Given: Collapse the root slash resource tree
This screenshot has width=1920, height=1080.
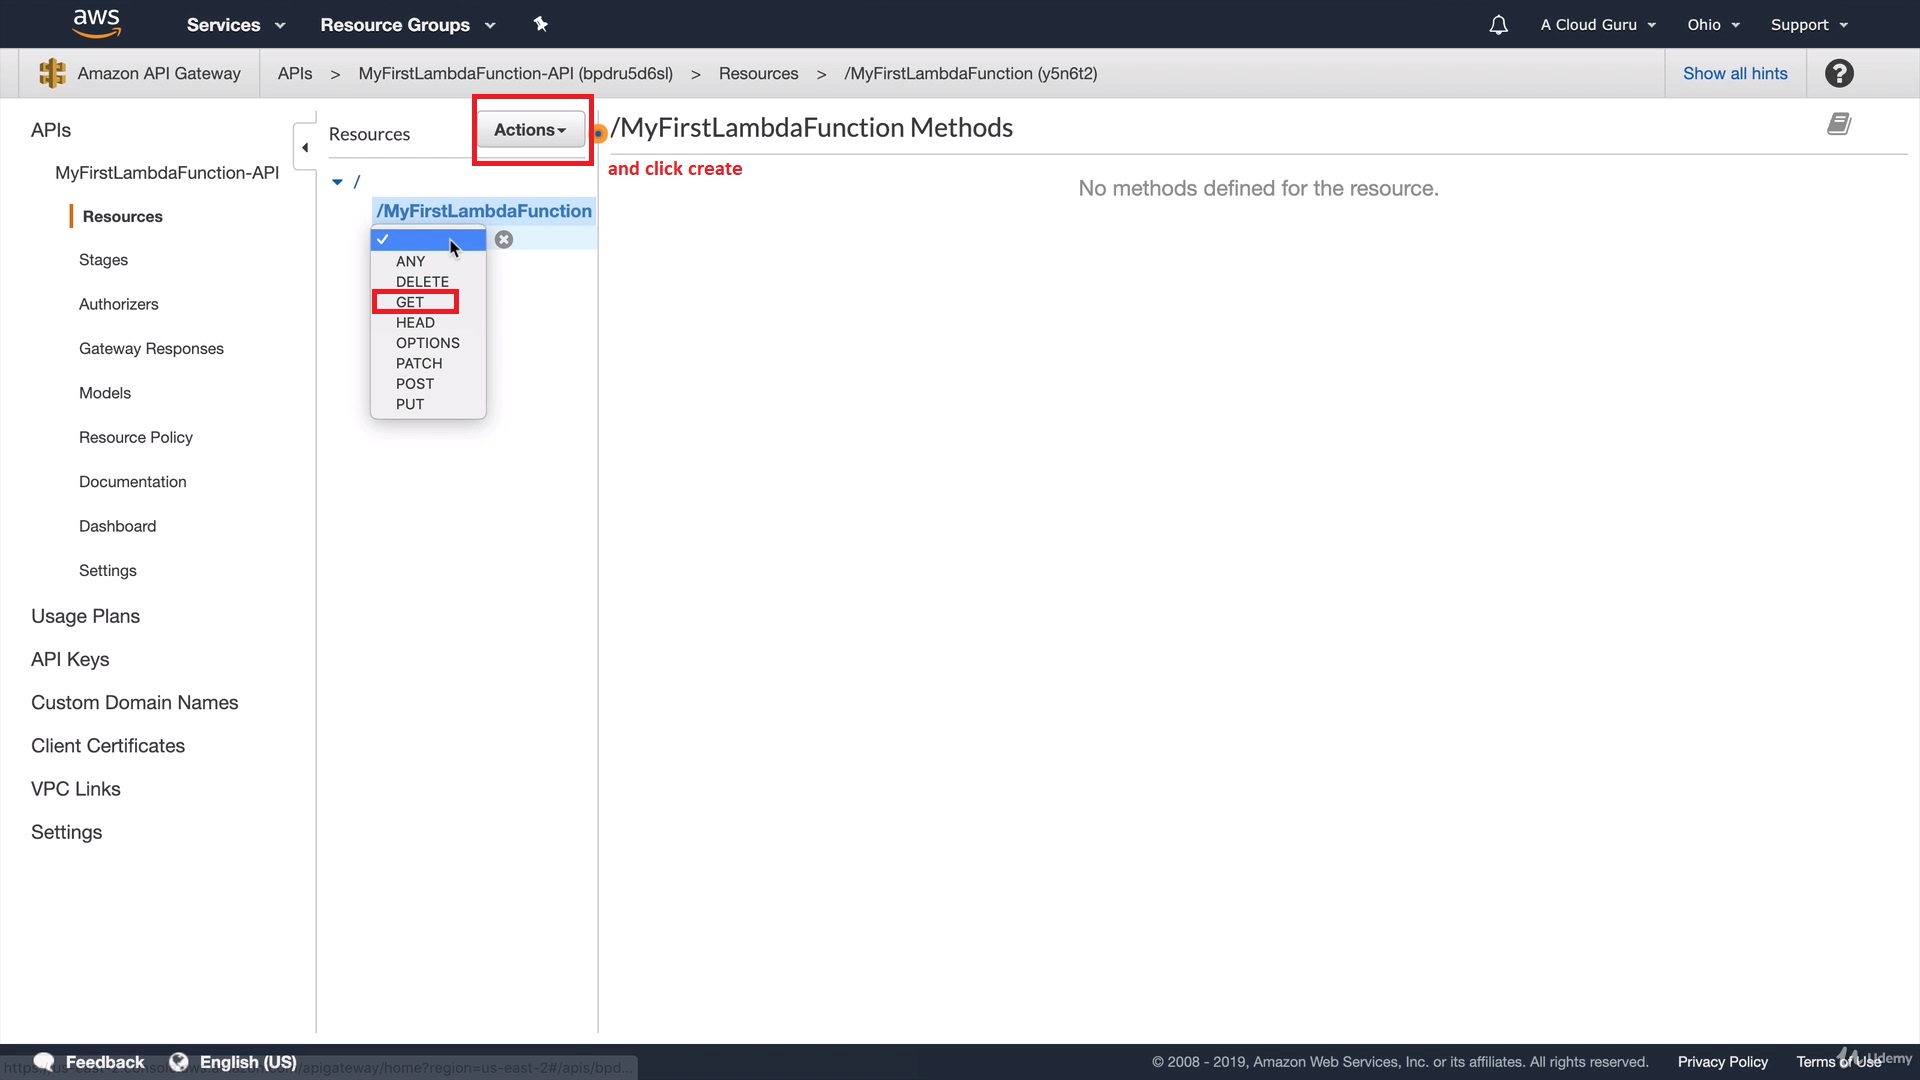Looking at the screenshot, I should (338, 182).
